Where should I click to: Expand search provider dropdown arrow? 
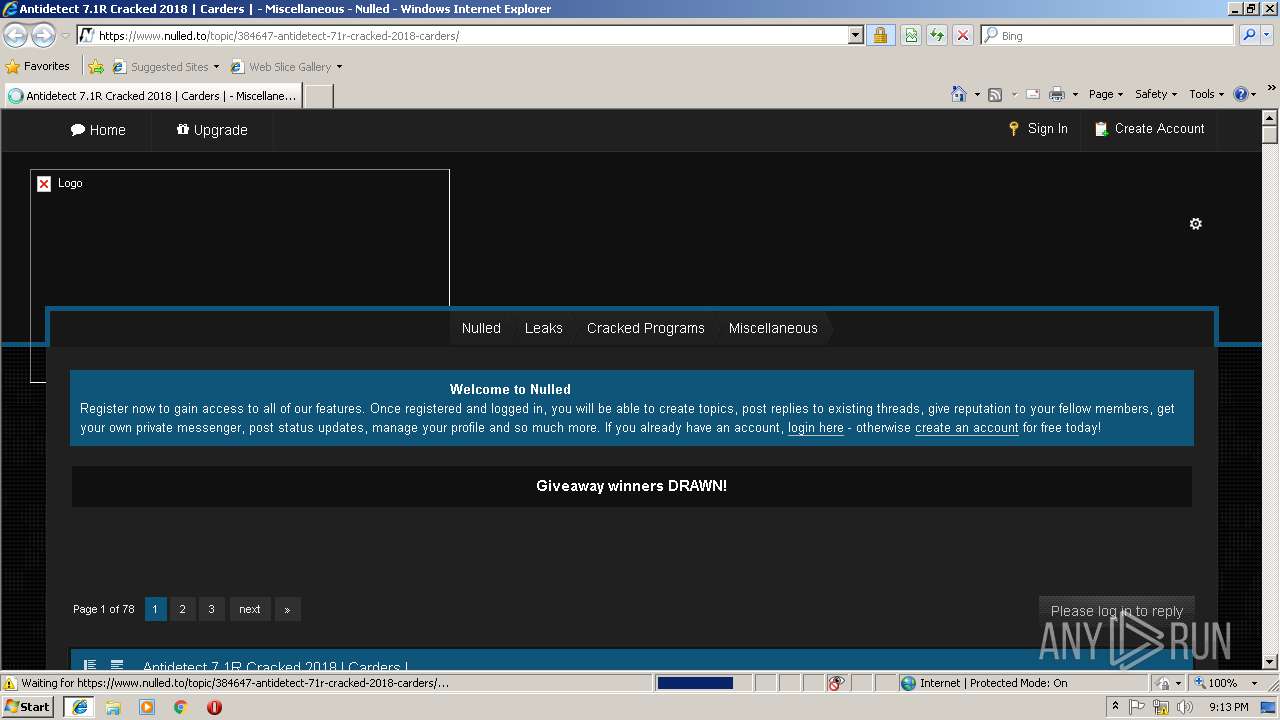(x=1267, y=35)
